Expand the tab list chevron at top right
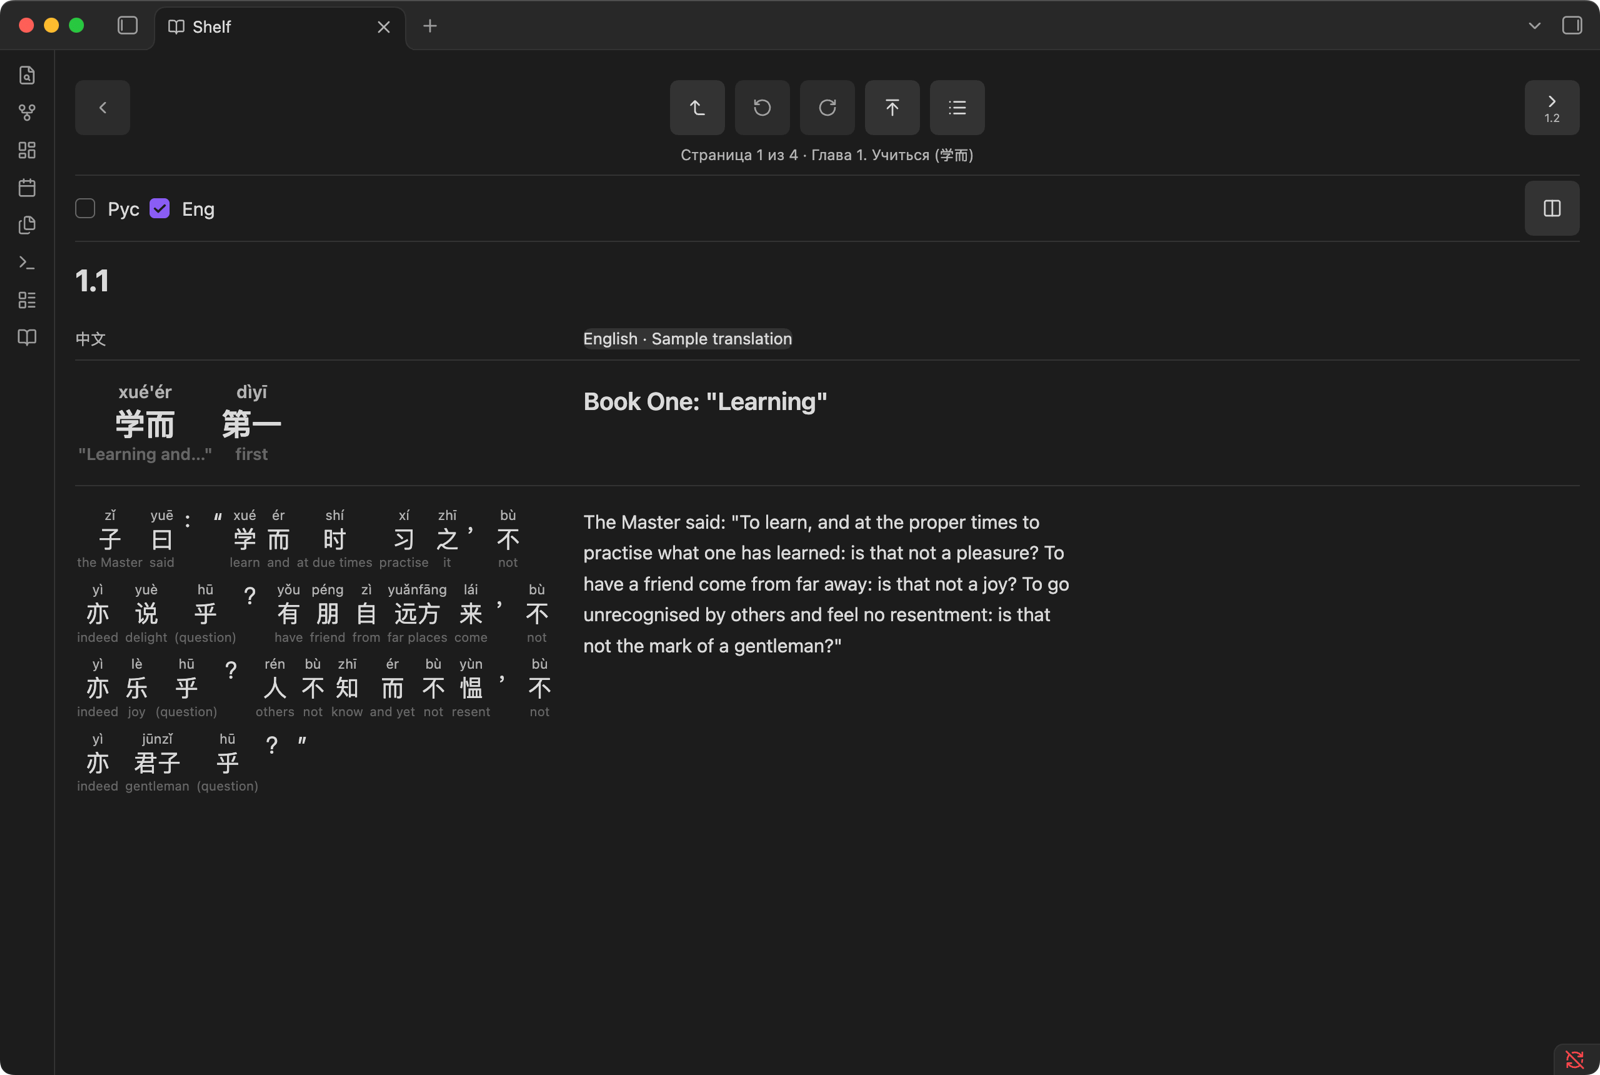This screenshot has width=1600, height=1075. [1534, 26]
